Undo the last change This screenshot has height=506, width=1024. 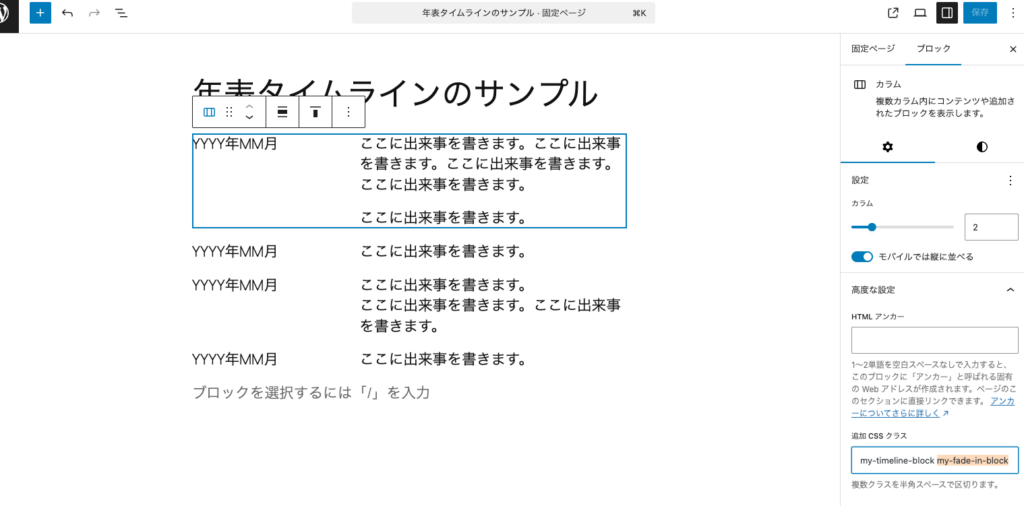click(x=67, y=13)
